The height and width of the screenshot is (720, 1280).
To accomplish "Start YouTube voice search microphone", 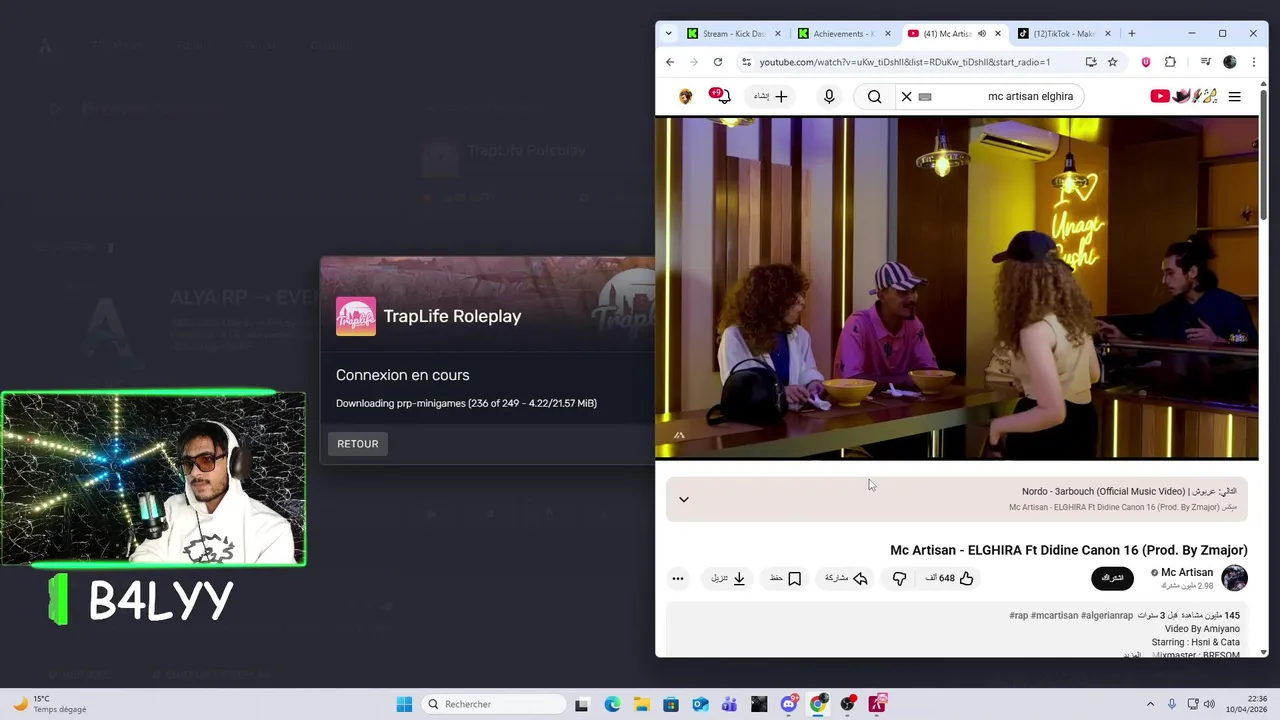I will [x=829, y=96].
